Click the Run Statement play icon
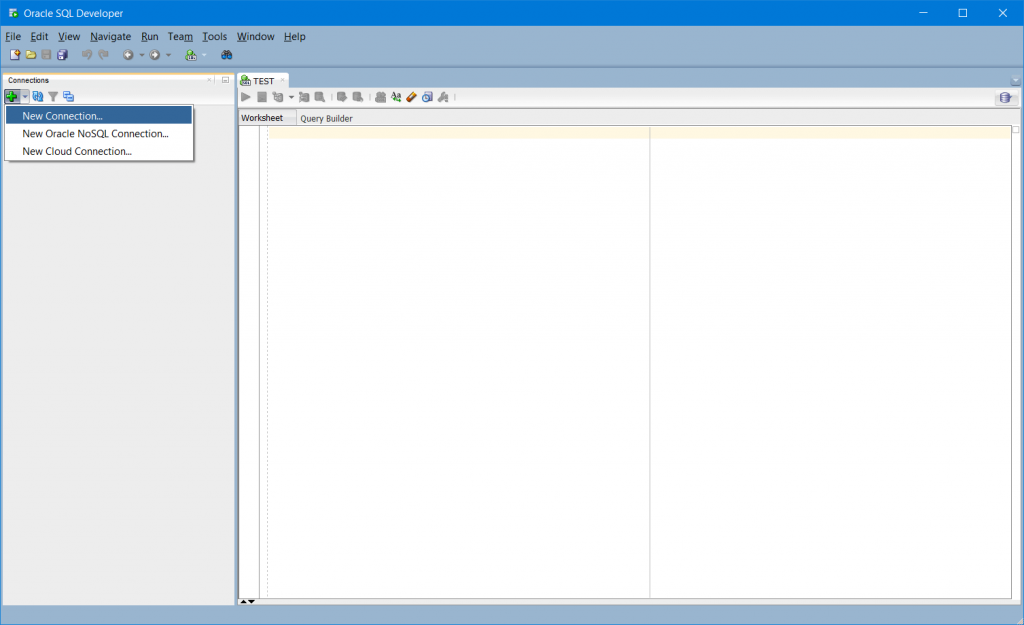 tap(246, 97)
